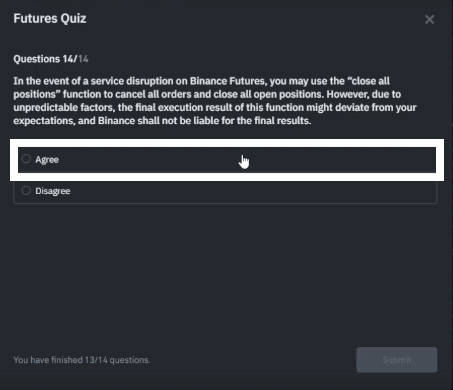Click the blank dialog area below Disagree
Image resolution: width=453 pixels, height=390 pixels.
[225, 273]
